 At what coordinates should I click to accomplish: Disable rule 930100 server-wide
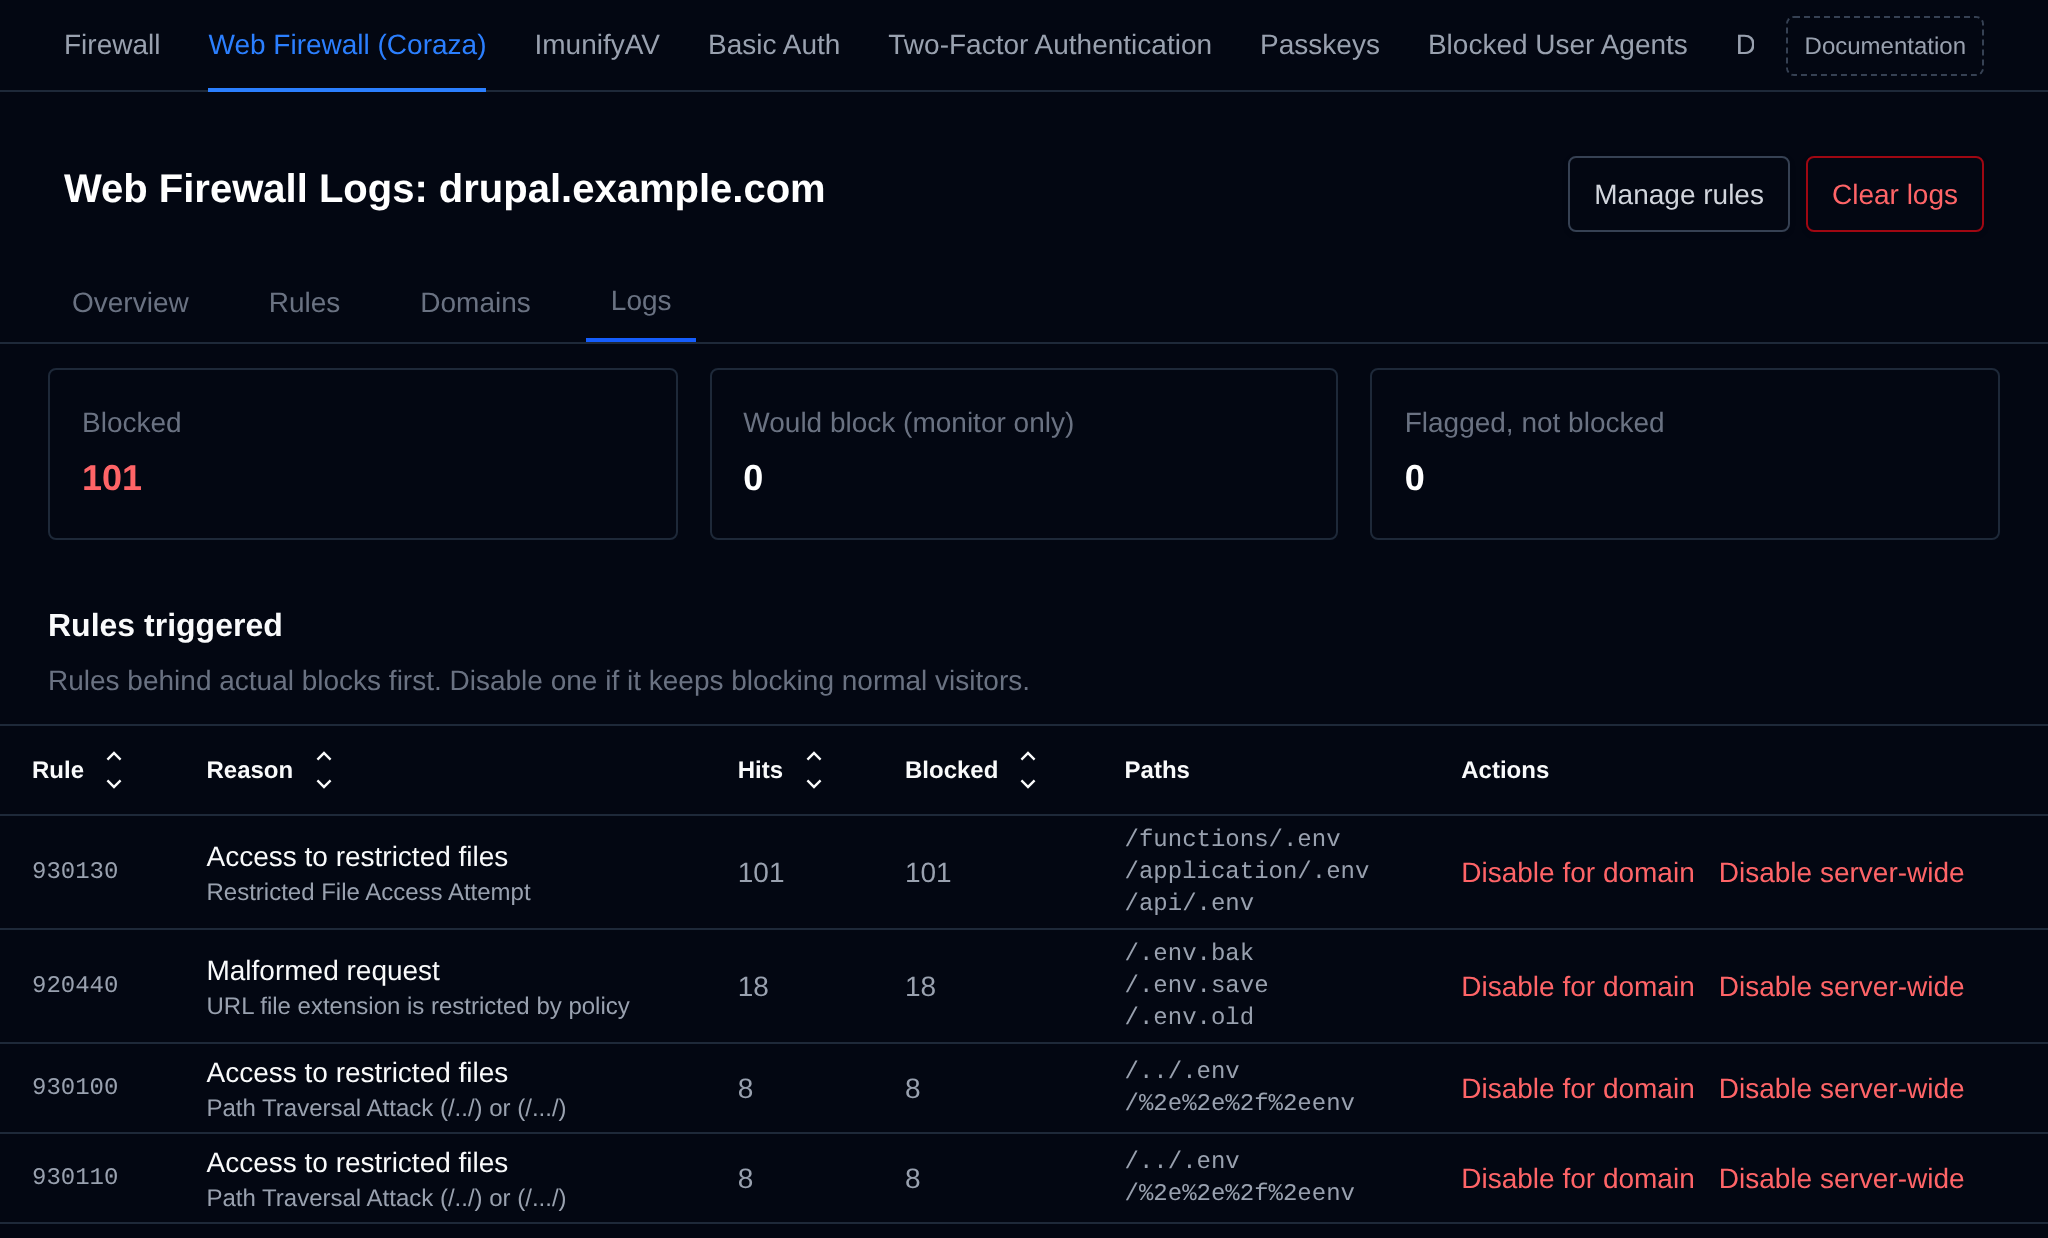[1841, 1089]
